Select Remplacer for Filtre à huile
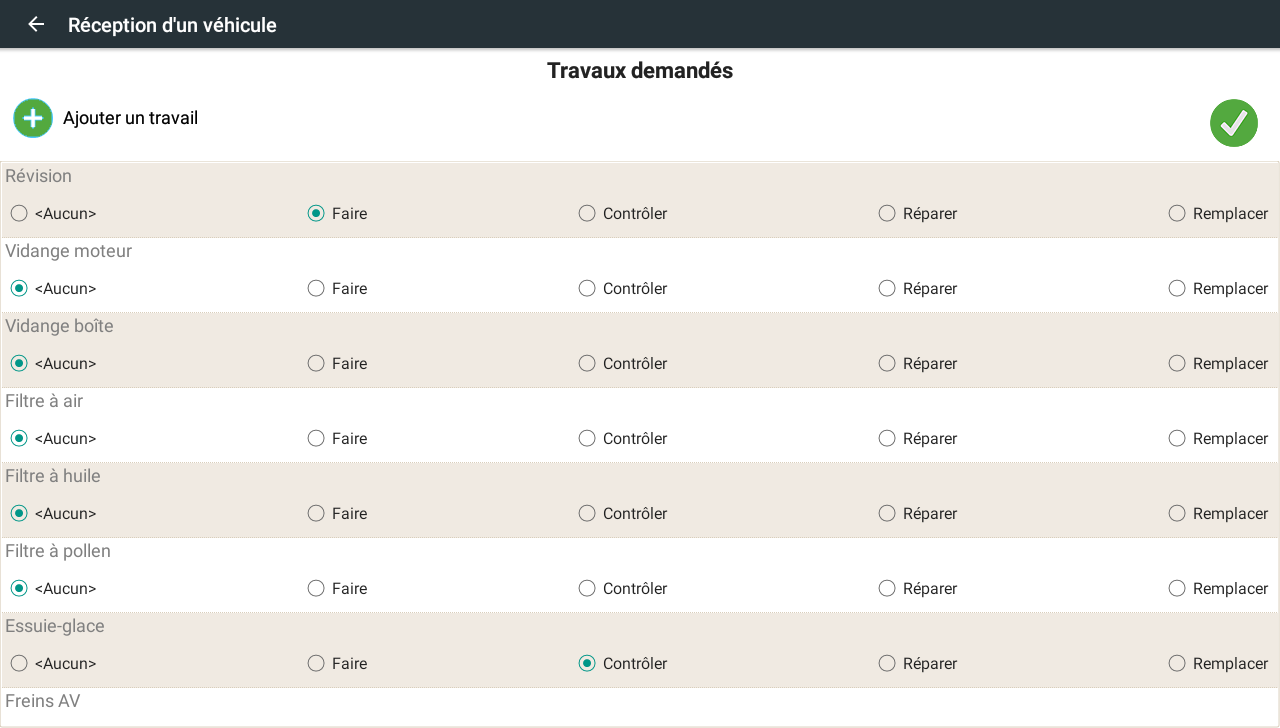The height and width of the screenshot is (728, 1280). point(1177,513)
